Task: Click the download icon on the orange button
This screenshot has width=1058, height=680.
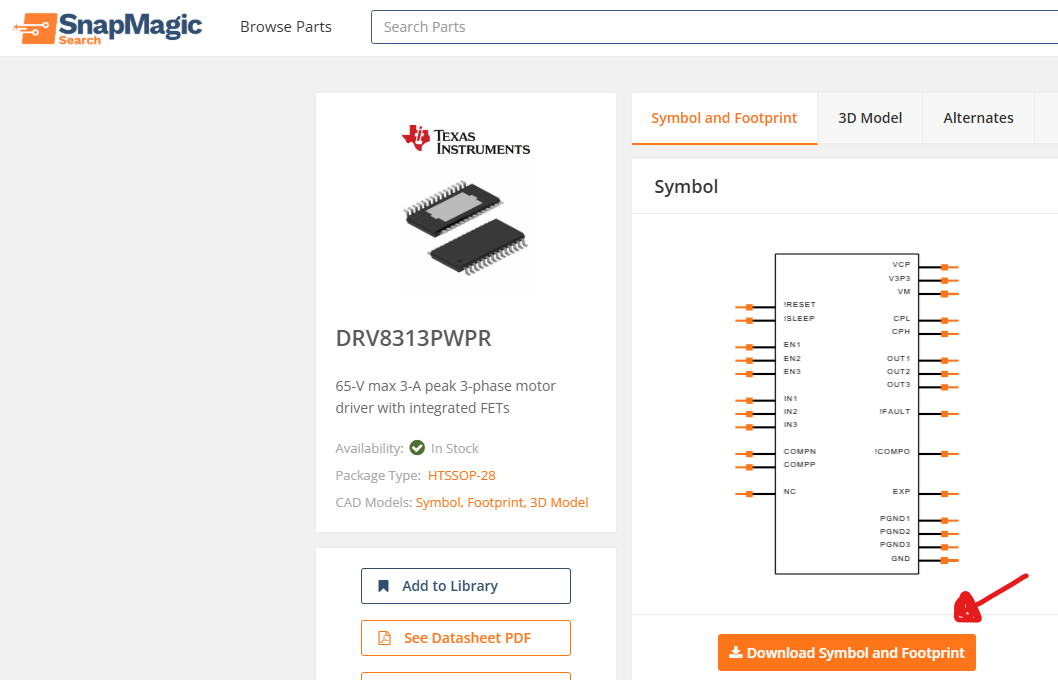Action: (735, 652)
